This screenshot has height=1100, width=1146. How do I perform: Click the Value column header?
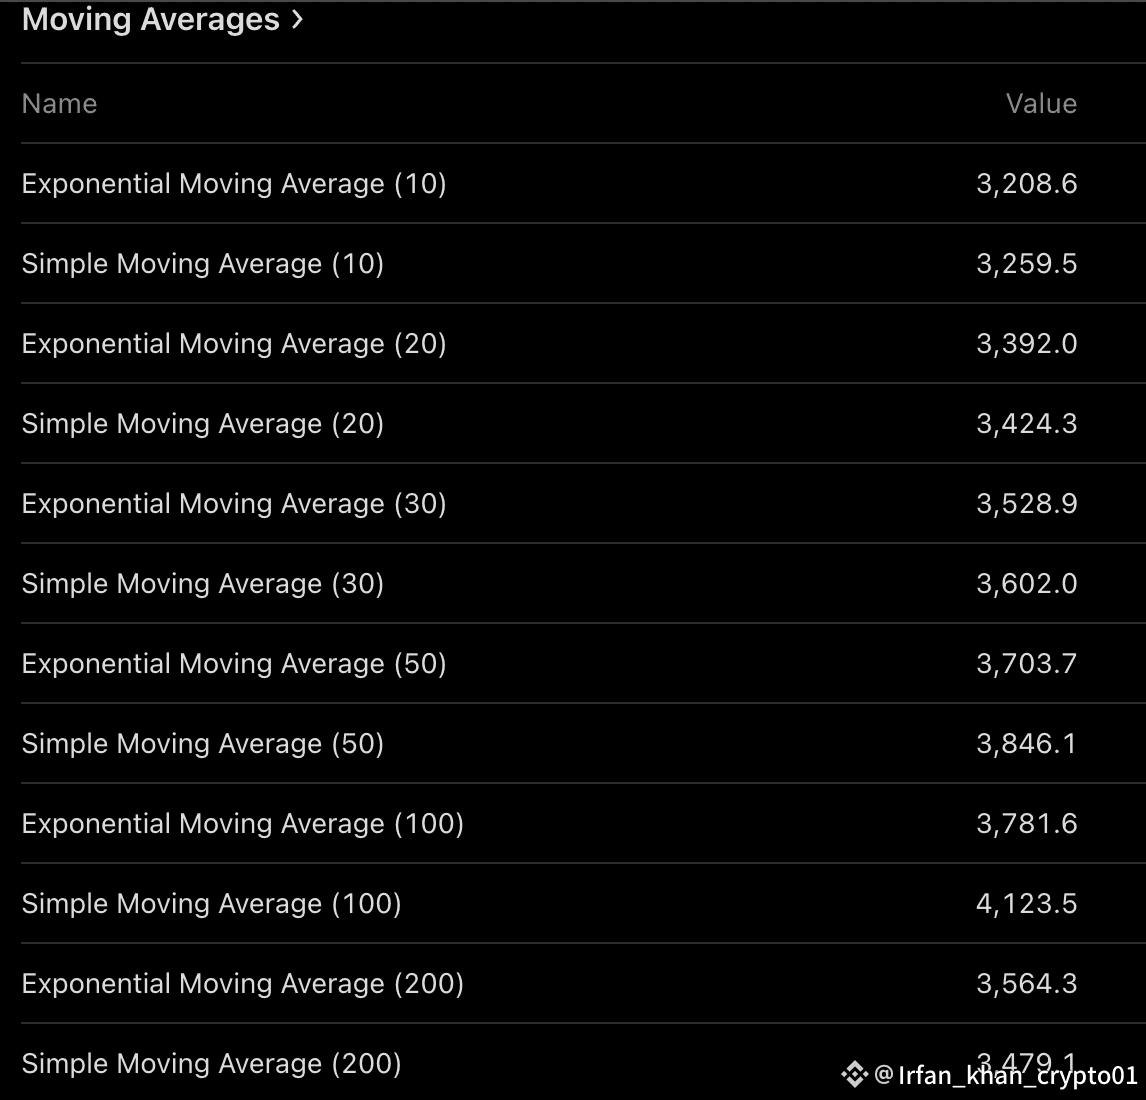[x=1041, y=104]
